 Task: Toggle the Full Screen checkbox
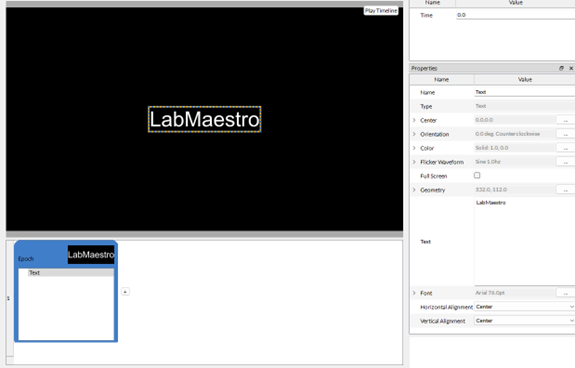coord(477,175)
